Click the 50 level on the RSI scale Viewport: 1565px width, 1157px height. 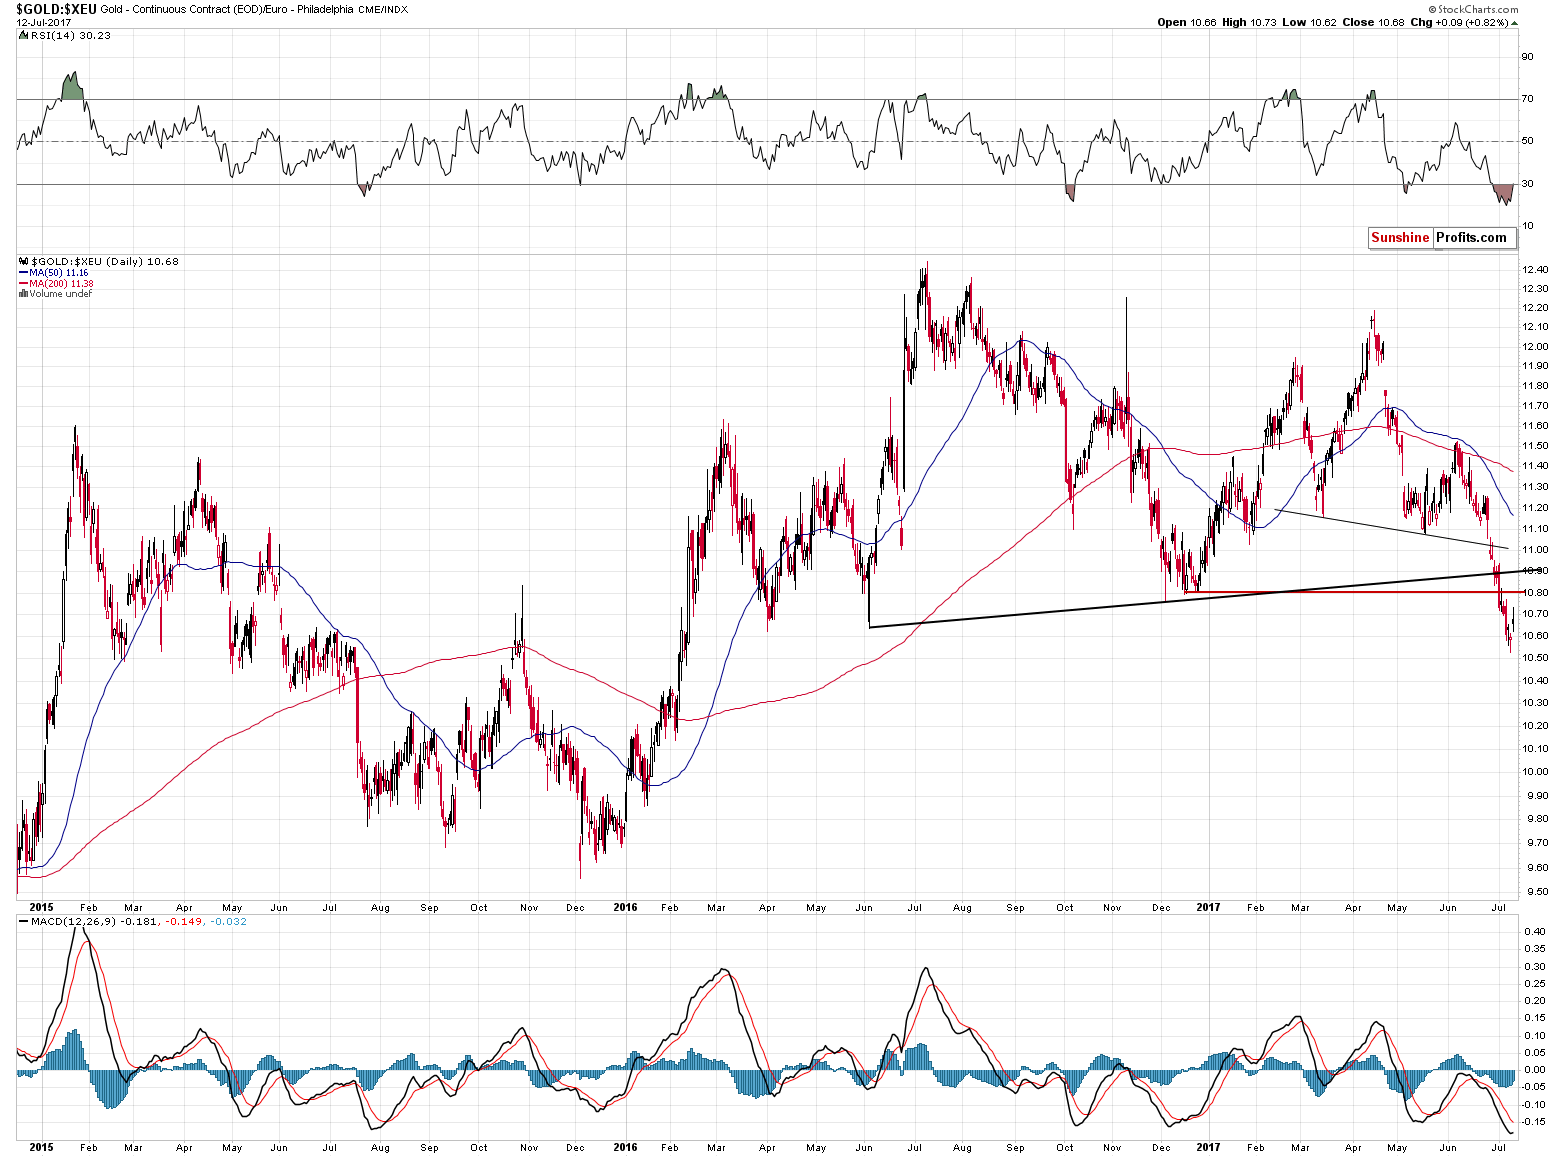point(1528,141)
